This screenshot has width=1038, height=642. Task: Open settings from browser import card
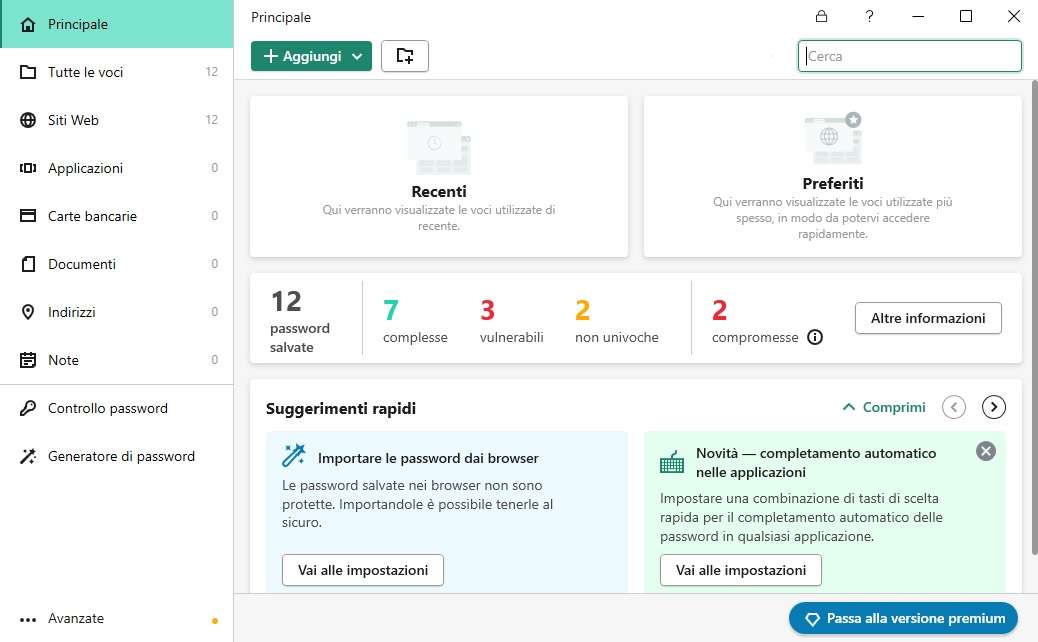363,570
